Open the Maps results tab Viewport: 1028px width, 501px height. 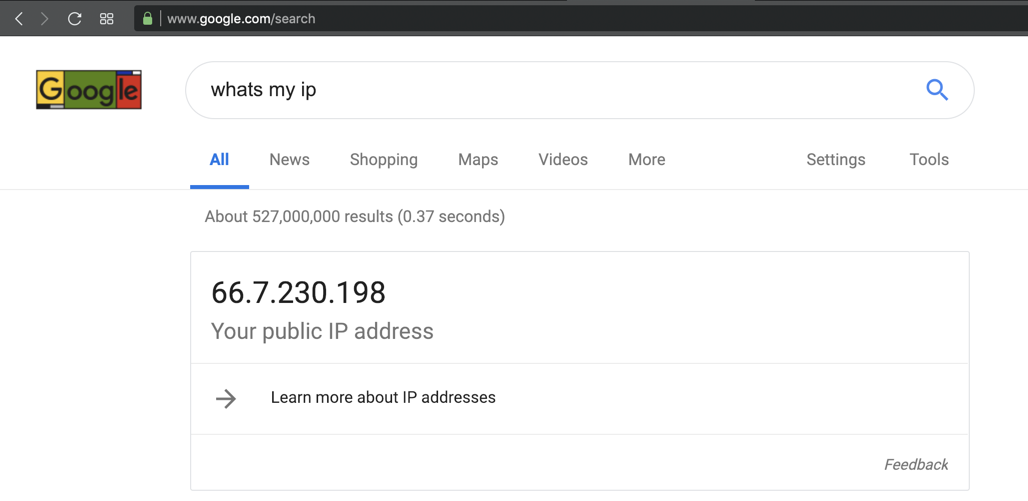pos(478,160)
